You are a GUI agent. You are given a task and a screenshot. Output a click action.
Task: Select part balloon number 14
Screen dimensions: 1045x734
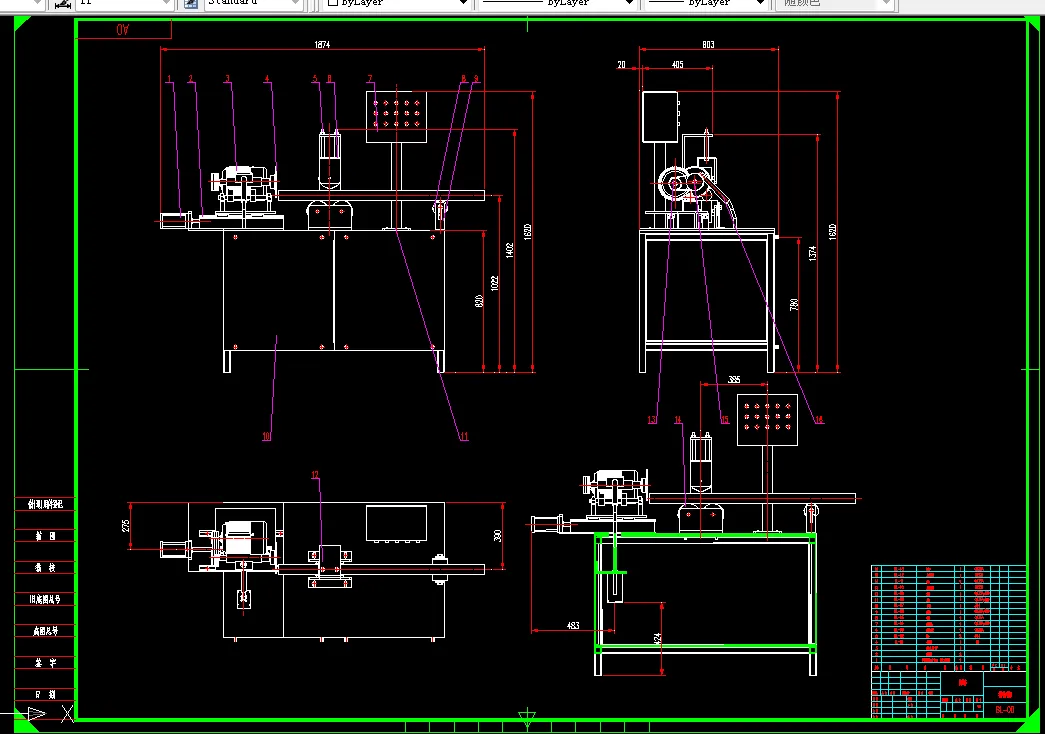click(x=678, y=419)
